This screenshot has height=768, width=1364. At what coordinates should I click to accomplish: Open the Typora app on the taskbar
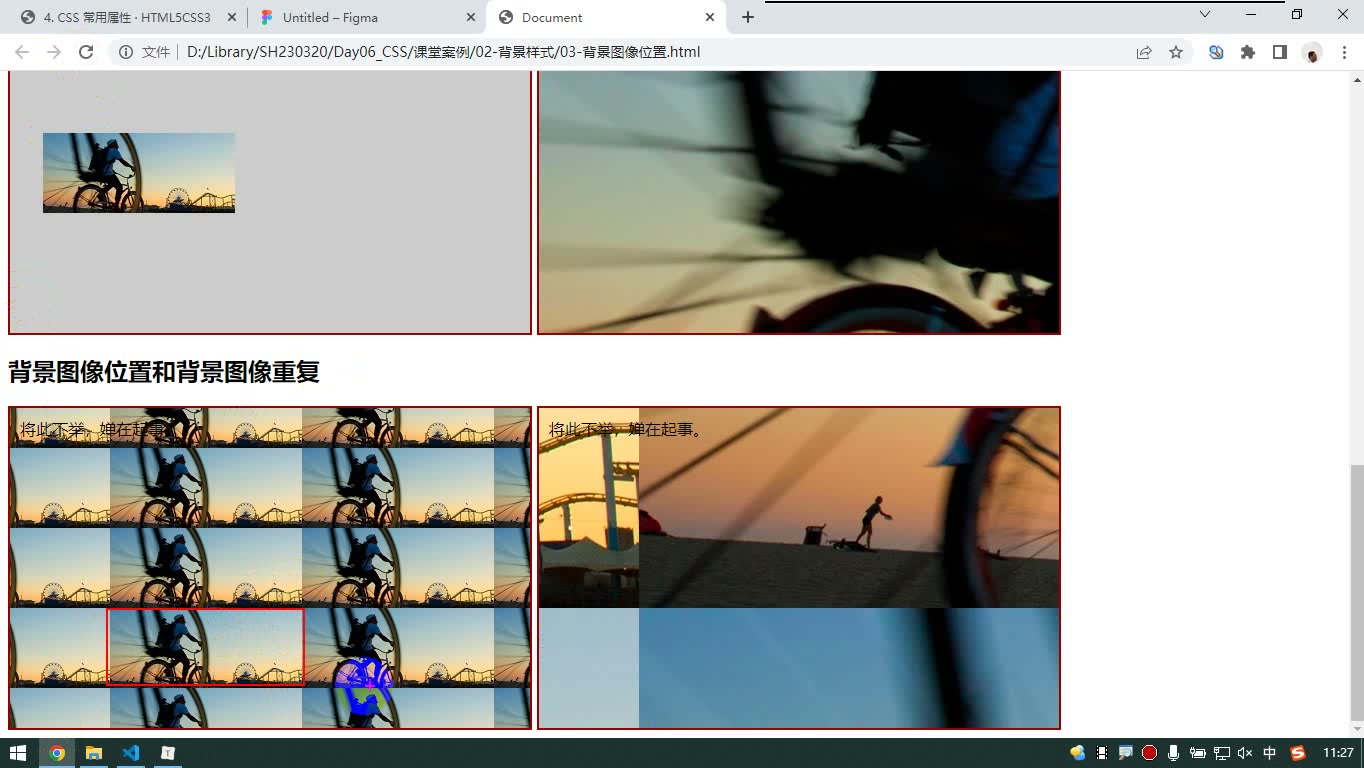[x=168, y=753]
